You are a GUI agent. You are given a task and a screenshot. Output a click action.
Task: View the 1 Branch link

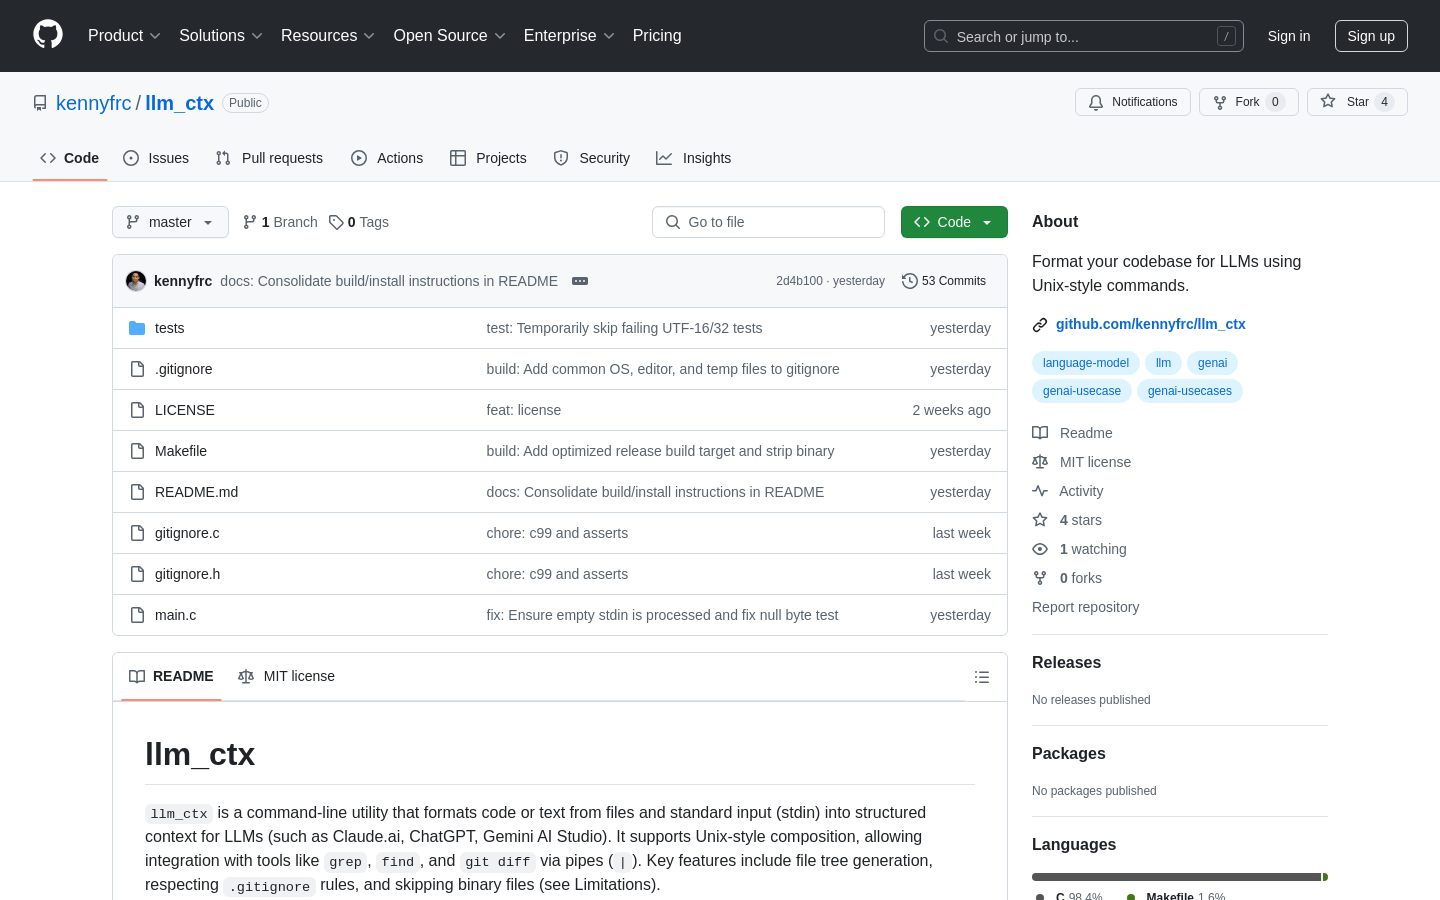tap(280, 222)
